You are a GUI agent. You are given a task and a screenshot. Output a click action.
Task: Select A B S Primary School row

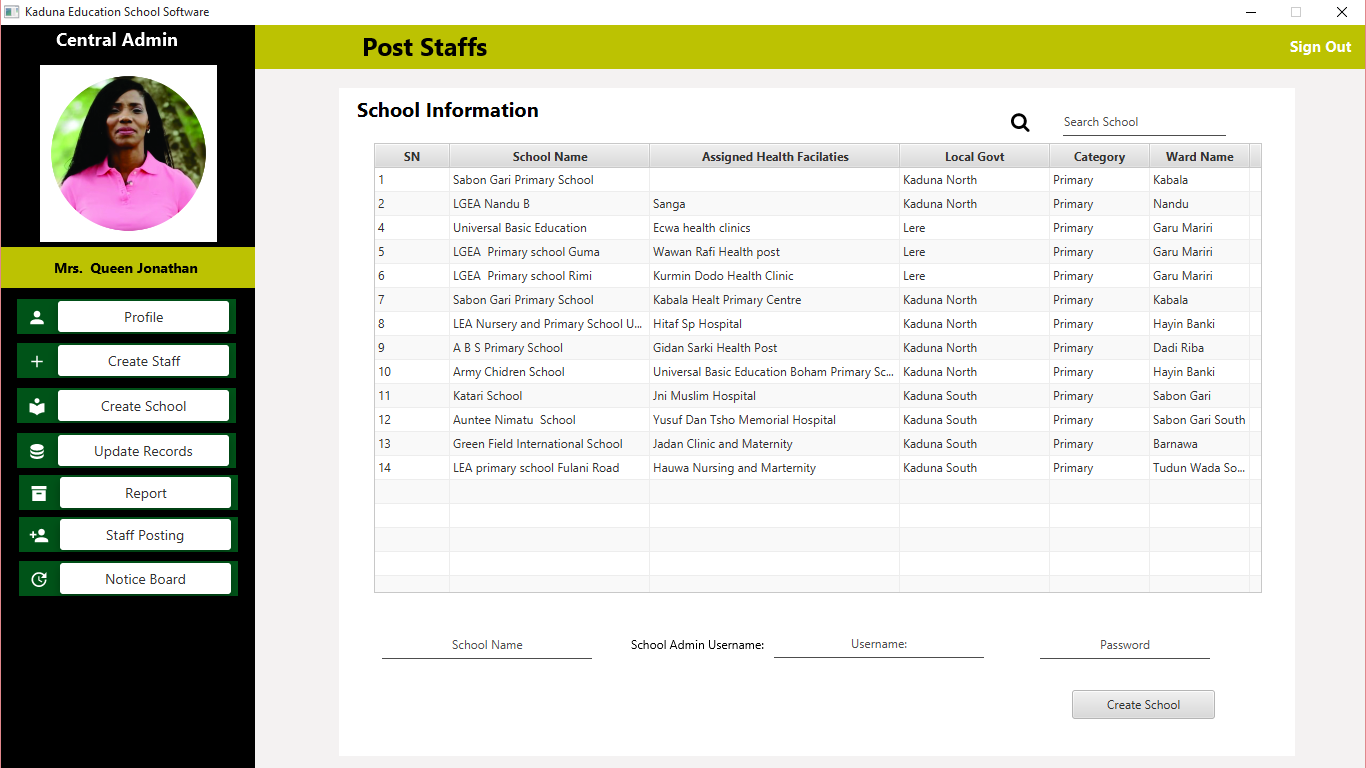click(x=817, y=348)
